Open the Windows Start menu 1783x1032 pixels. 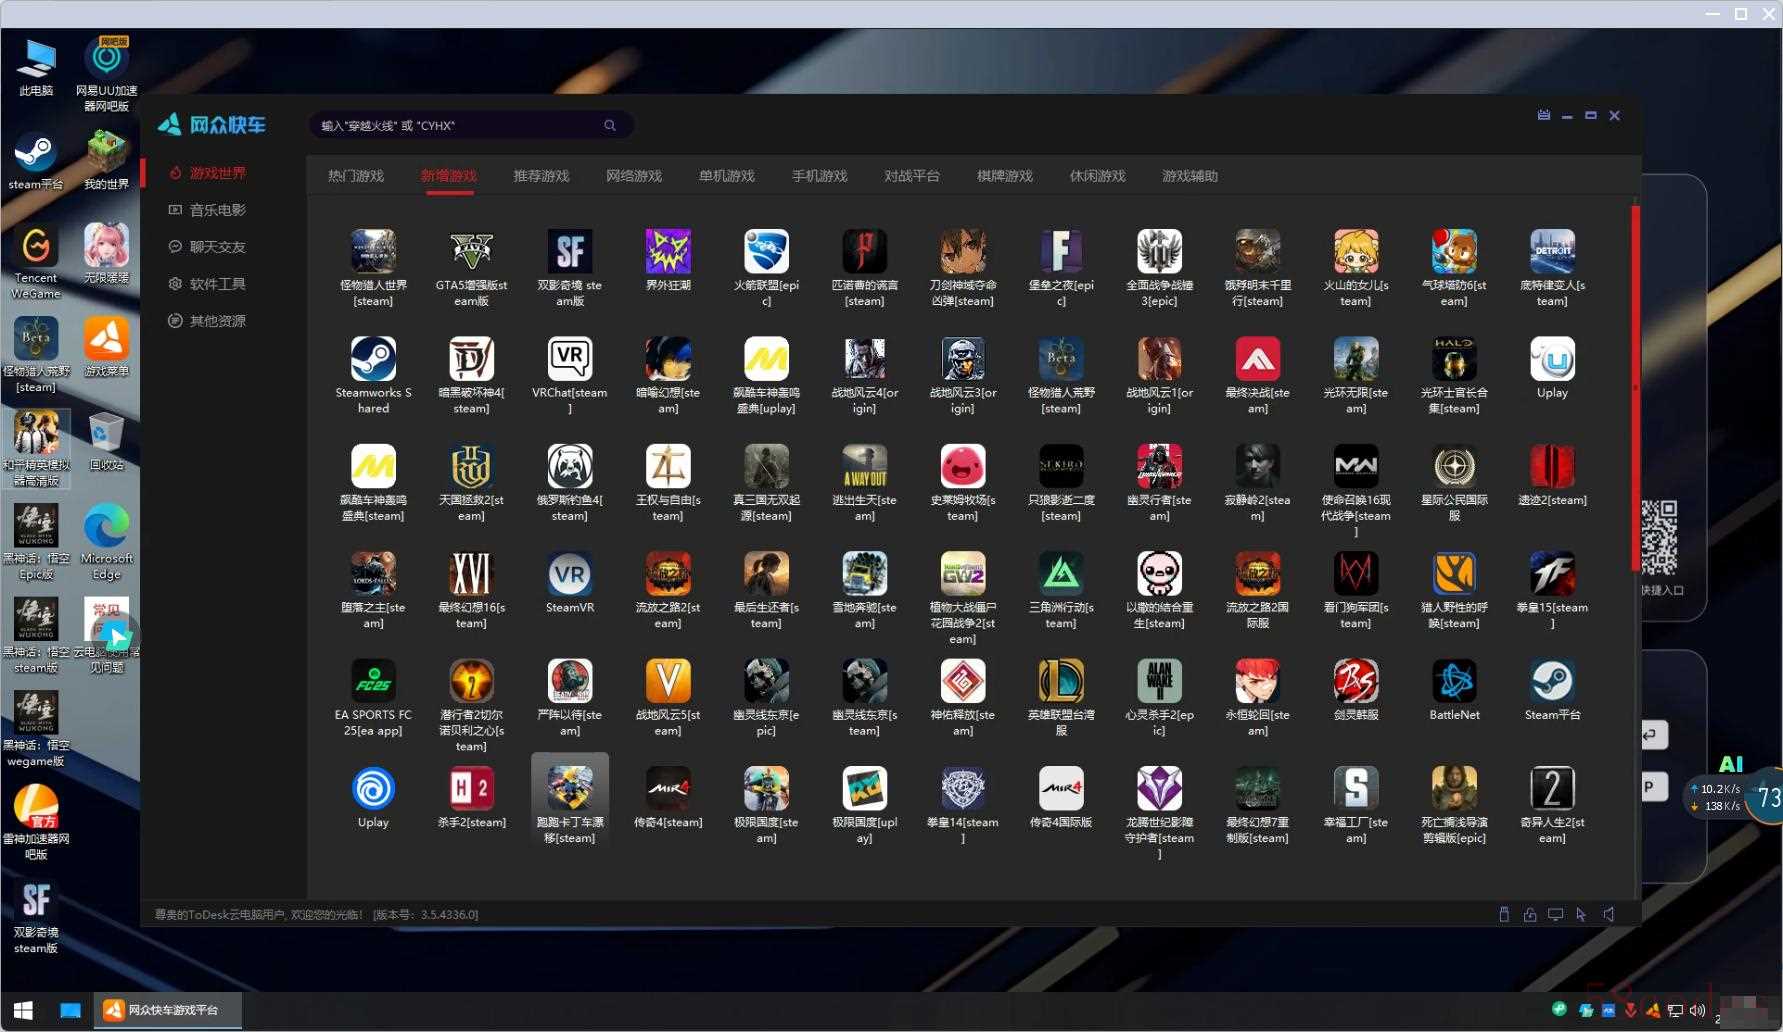[23, 1010]
